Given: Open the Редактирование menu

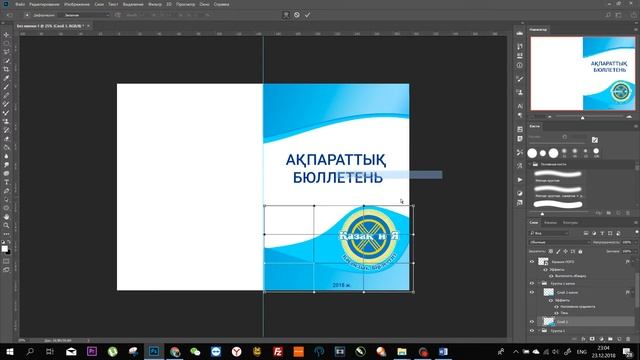Looking at the screenshot, I should [44, 4].
